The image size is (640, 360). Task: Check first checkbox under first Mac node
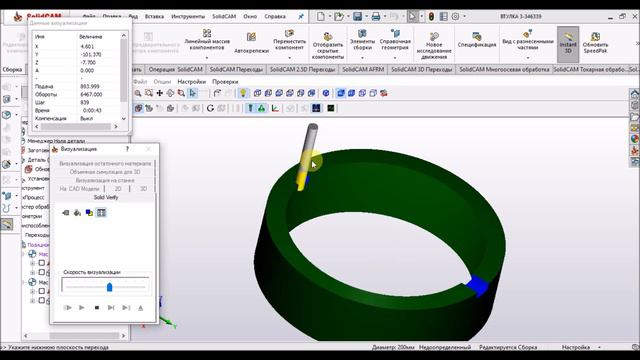pos(42,262)
